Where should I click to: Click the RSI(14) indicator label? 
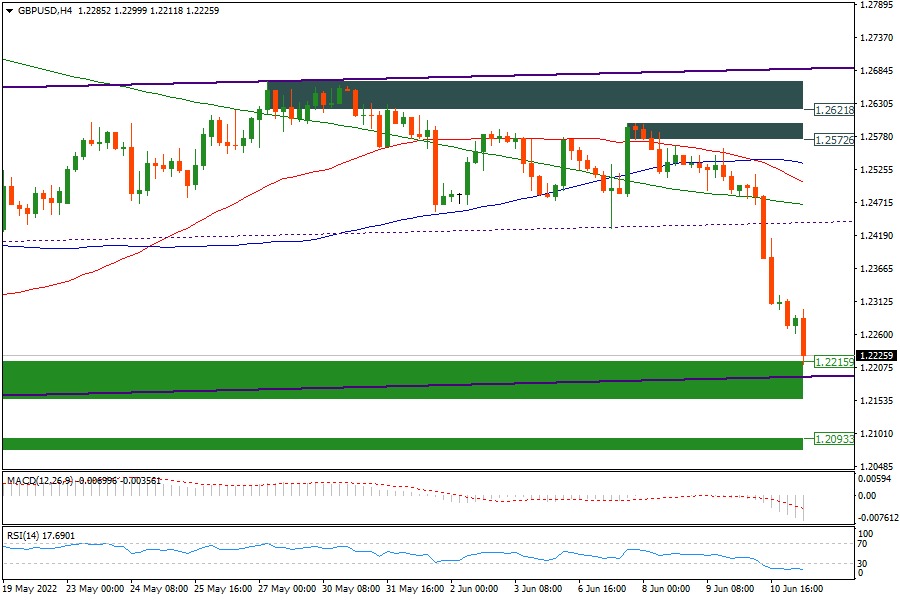tap(22, 536)
